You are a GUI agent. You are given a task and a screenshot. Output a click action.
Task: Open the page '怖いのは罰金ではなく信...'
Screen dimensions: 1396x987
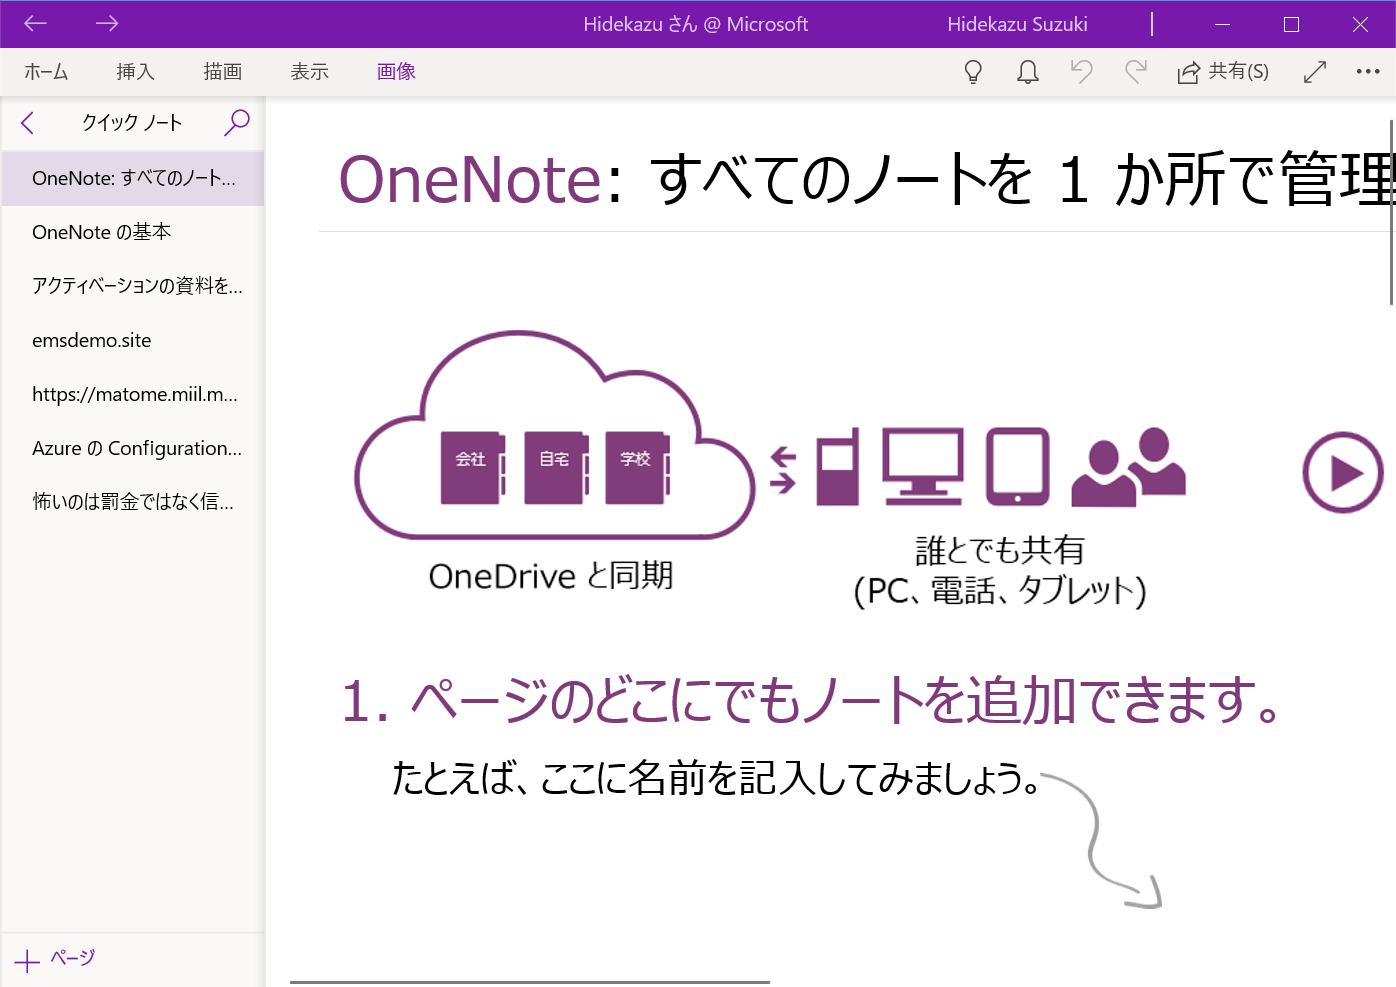coord(133,502)
